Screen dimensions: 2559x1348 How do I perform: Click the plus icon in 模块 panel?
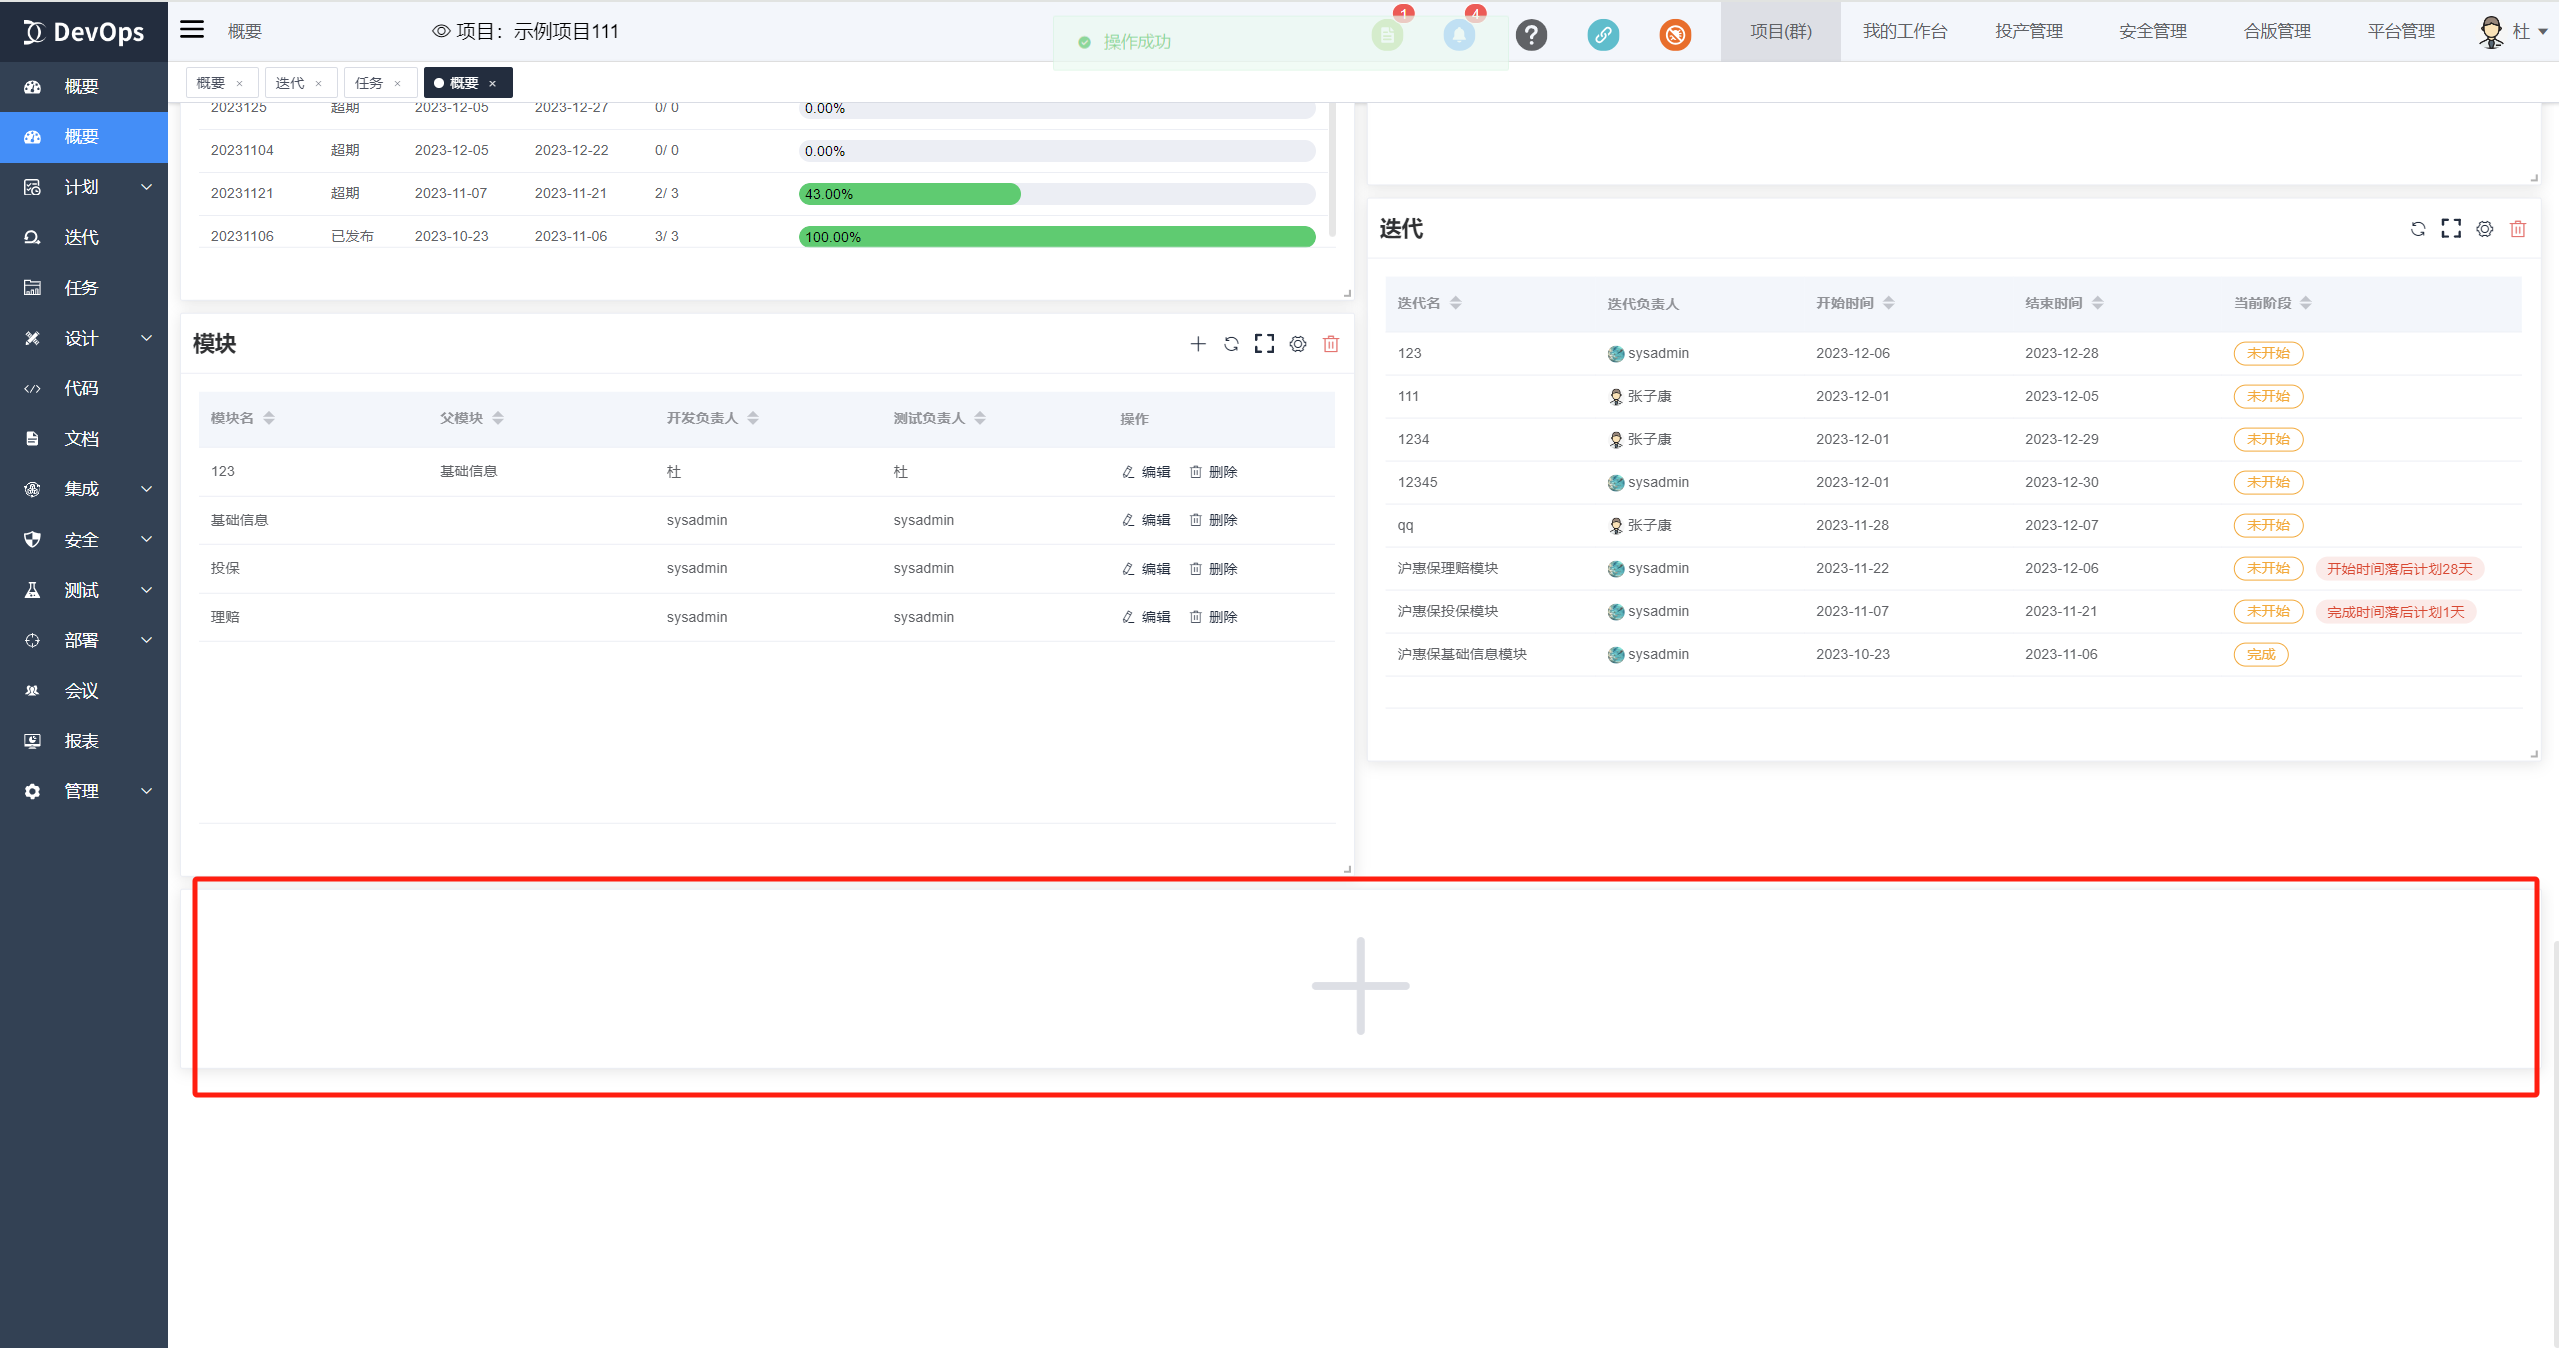(x=1197, y=344)
